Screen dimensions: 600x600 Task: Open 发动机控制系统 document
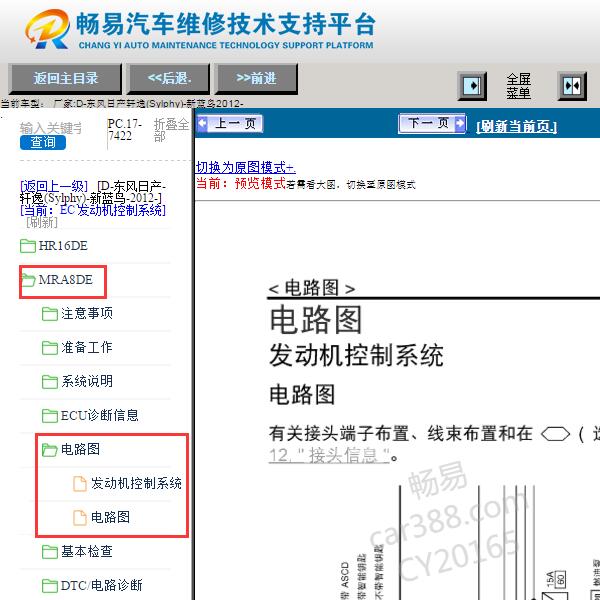click(136, 483)
